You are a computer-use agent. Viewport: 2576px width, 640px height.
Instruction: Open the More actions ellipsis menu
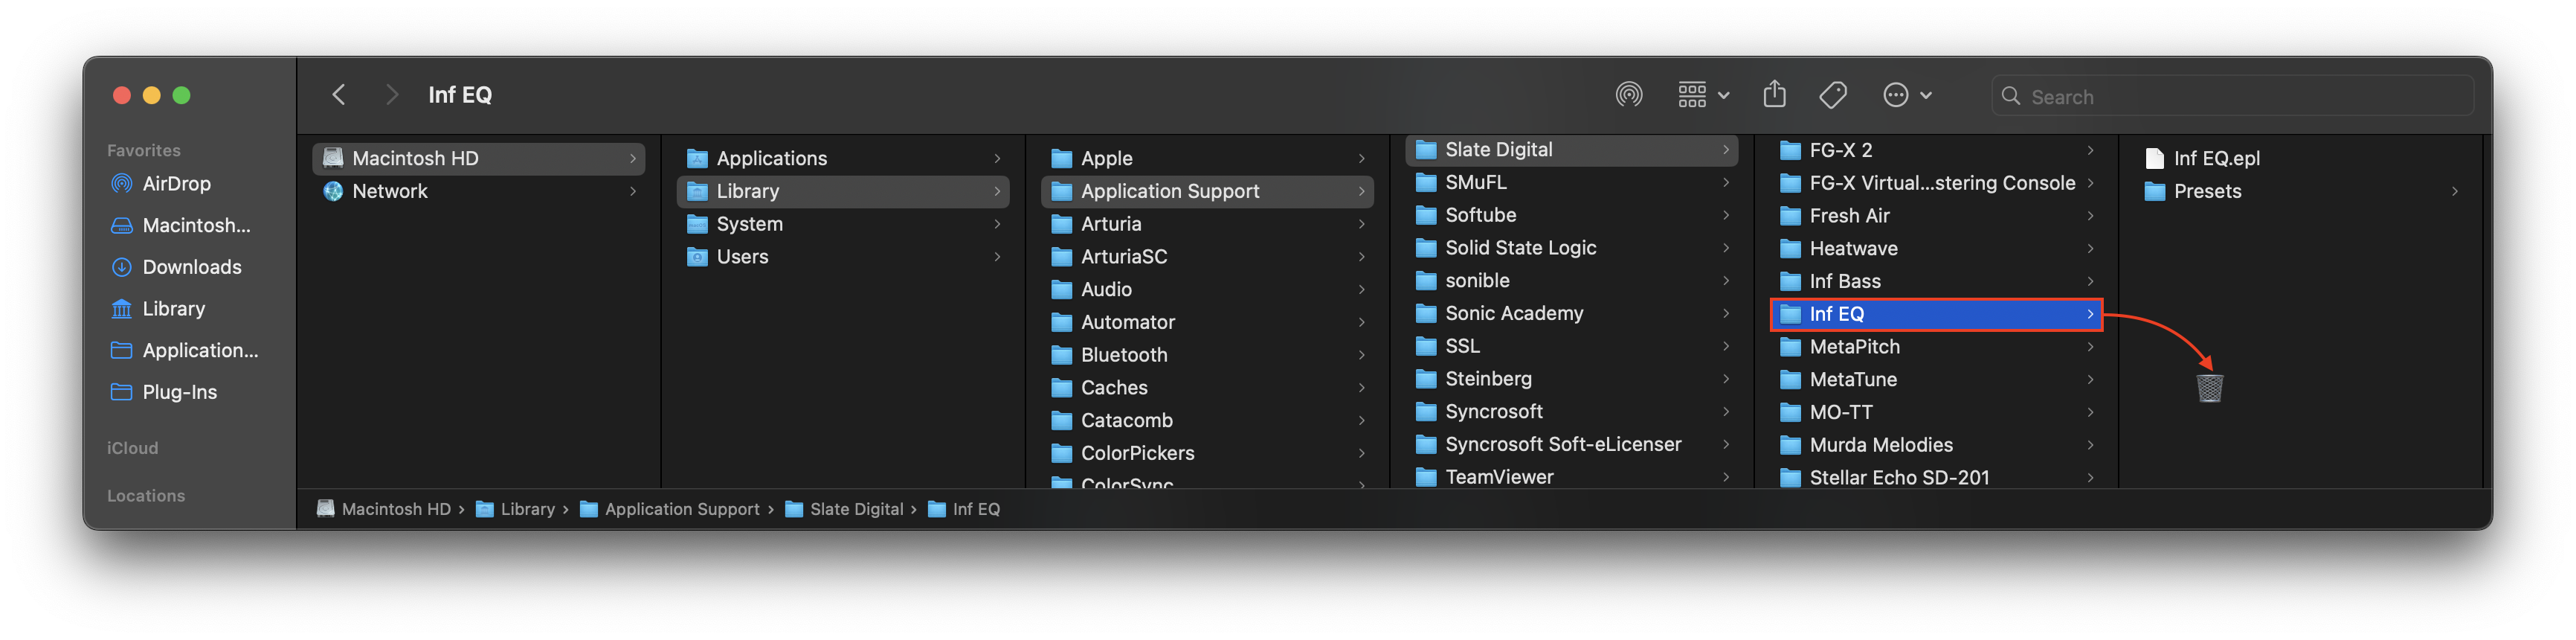click(x=1907, y=95)
